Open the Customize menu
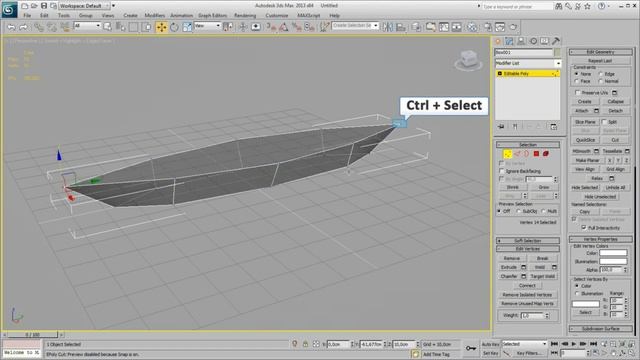The image size is (640, 360). 277,16
